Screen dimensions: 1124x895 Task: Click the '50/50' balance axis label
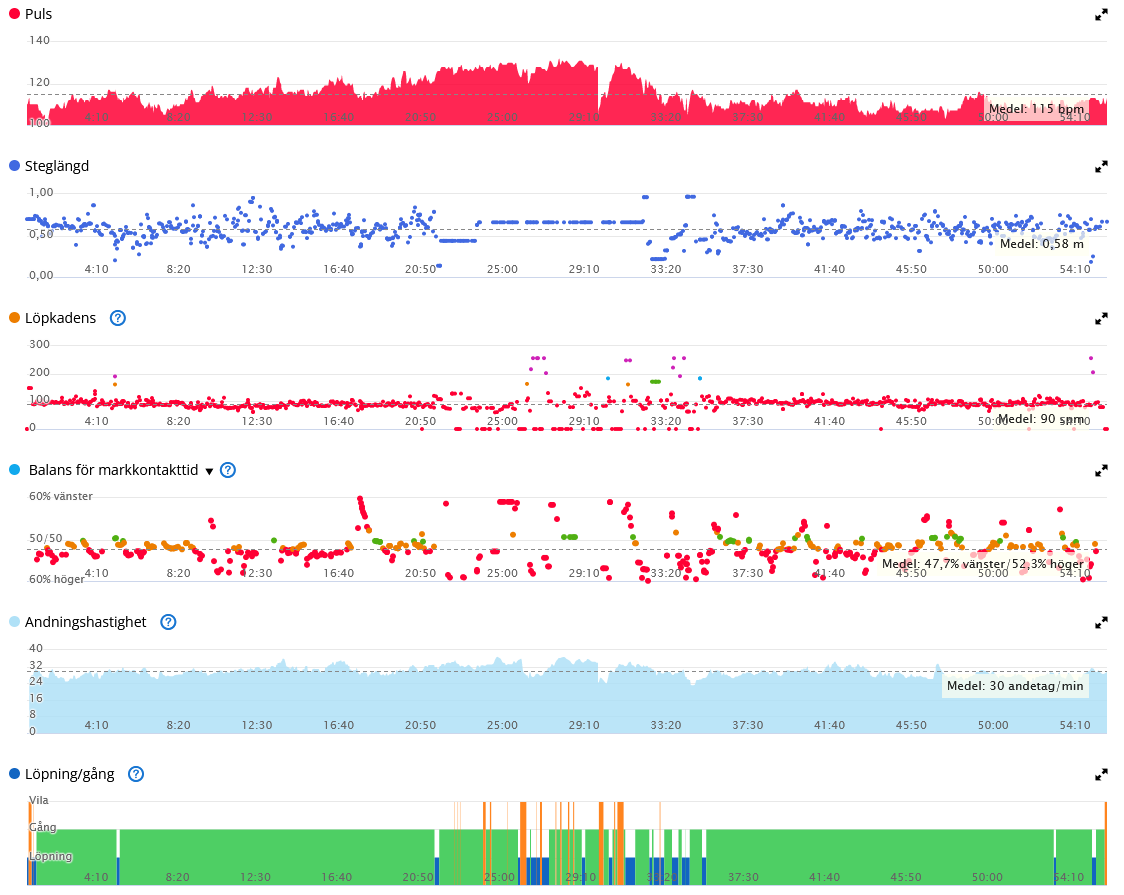[46, 538]
